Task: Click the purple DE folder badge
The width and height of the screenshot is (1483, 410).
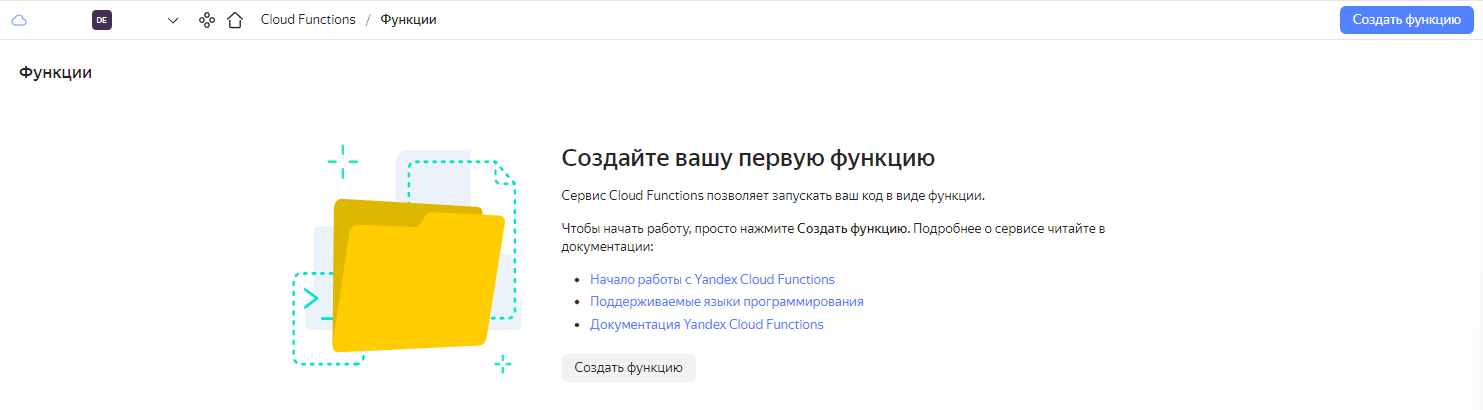Action: pos(101,20)
